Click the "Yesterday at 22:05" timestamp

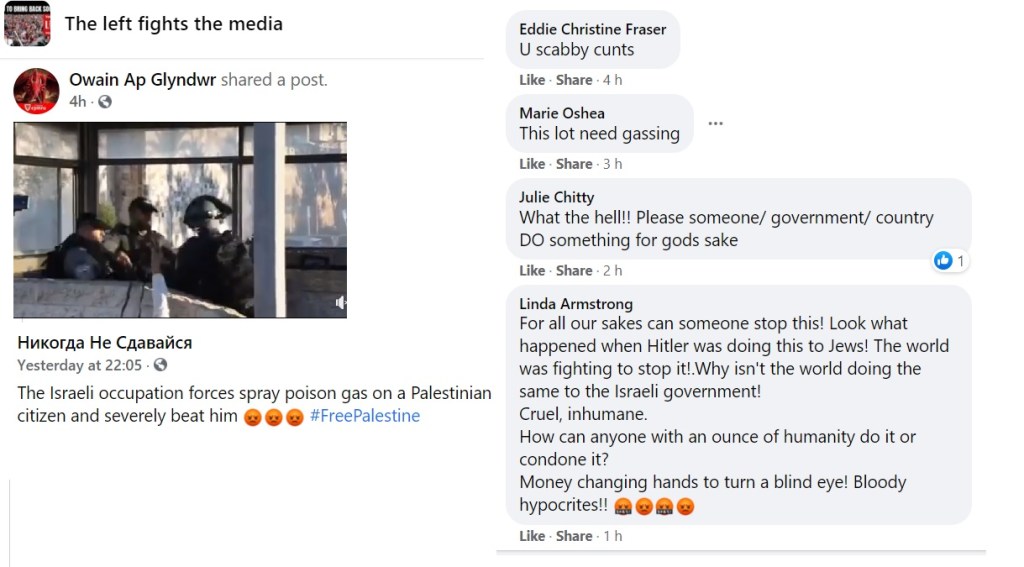80,366
